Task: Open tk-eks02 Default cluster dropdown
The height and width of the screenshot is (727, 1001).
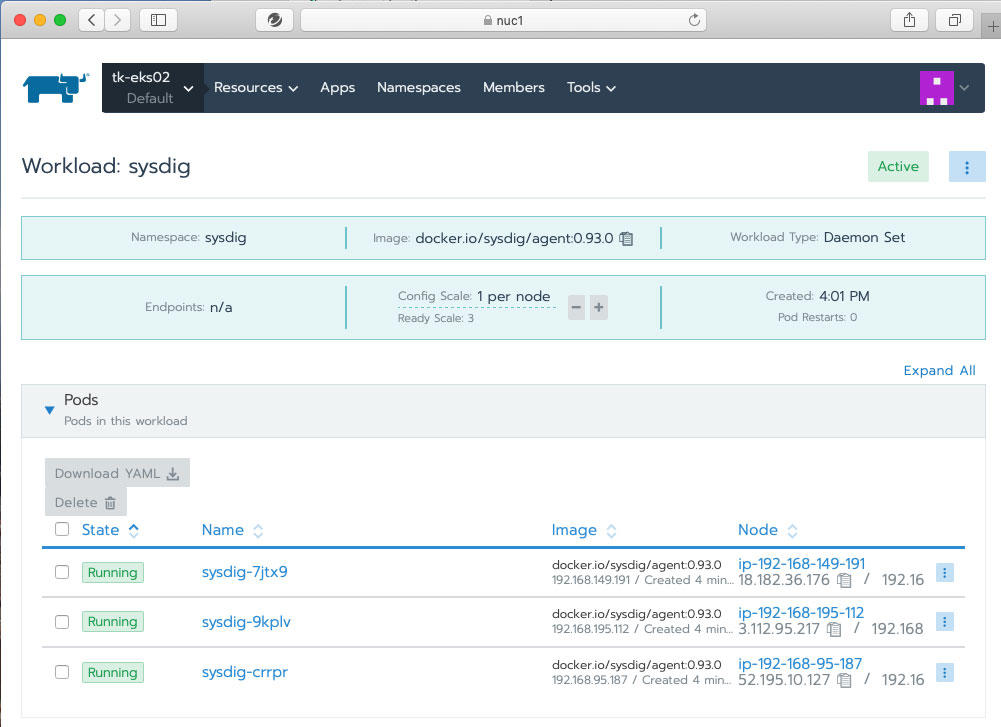Action: (153, 88)
